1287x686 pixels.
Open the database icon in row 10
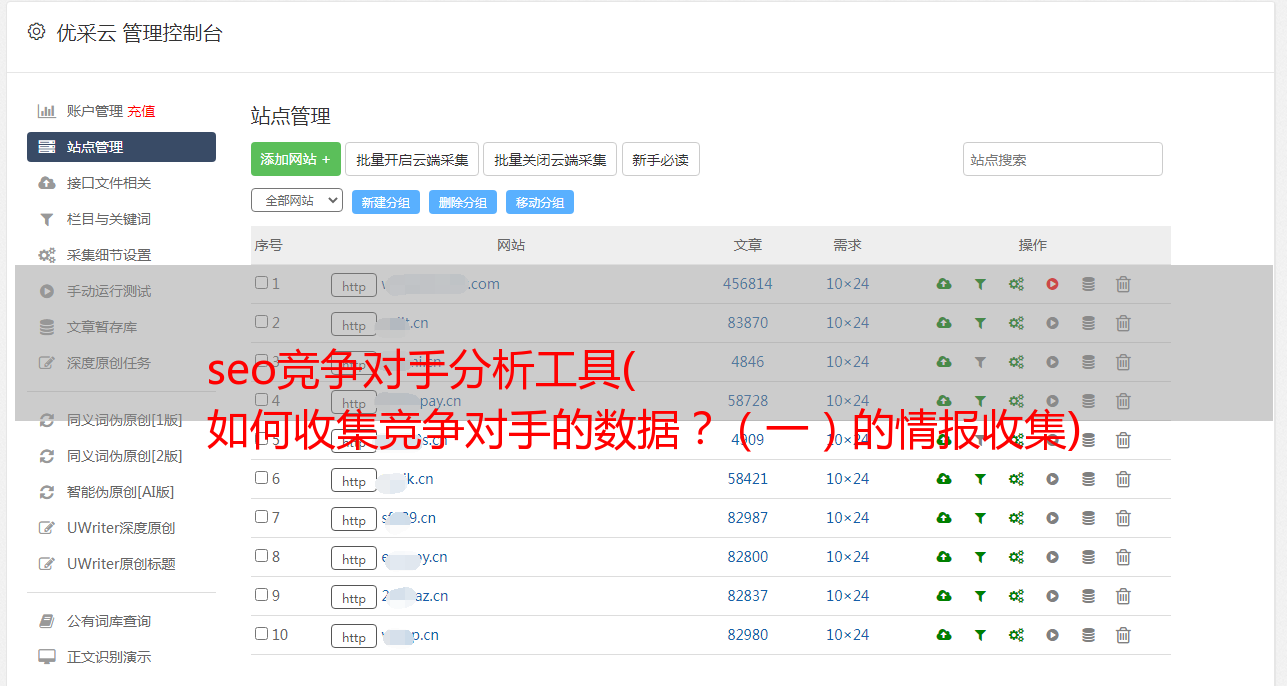[x=1088, y=635]
